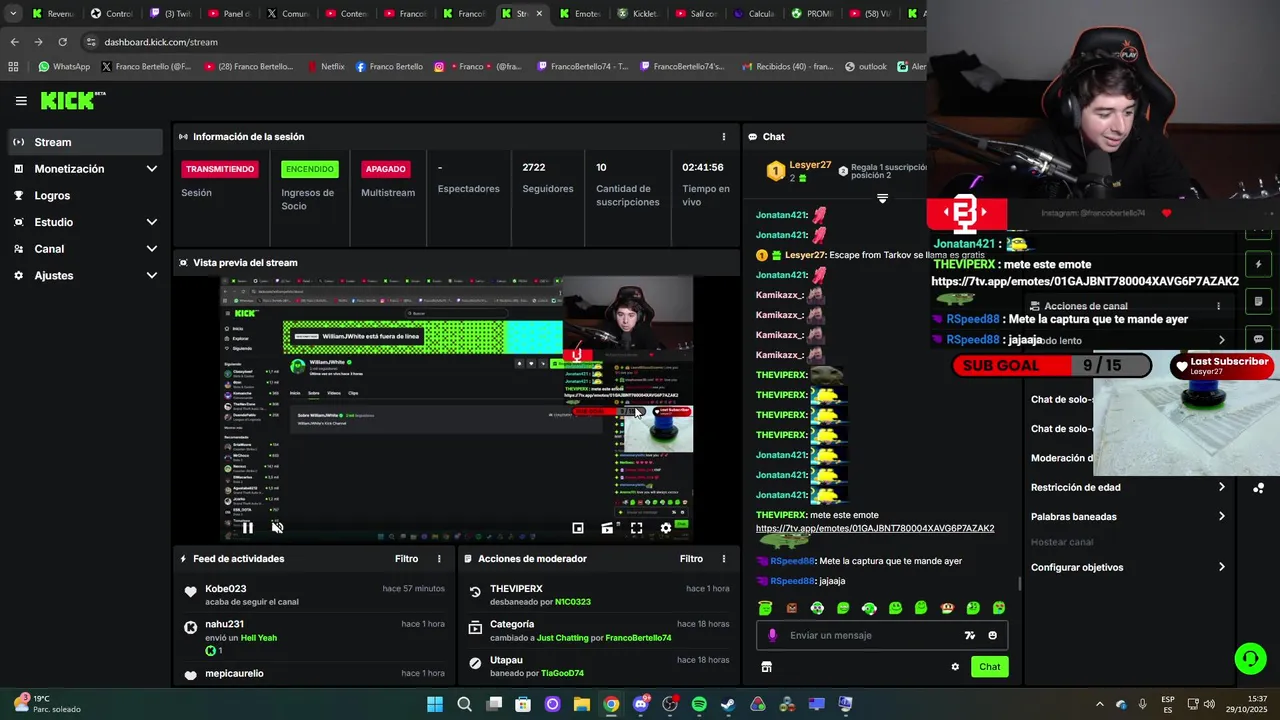Viewport: 1280px width, 720px height.
Task: Expand Estudio sidebar section
Action: [x=84, y=222]
